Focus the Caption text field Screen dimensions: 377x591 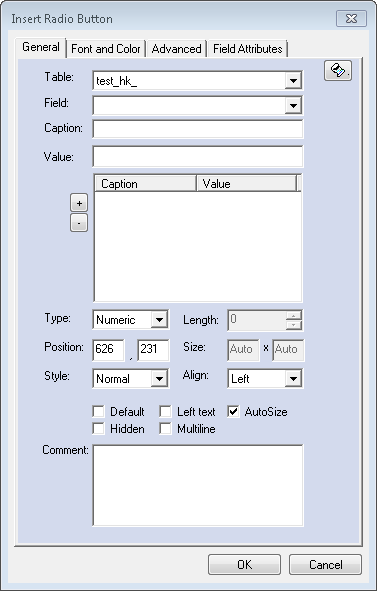(x=198, y=129)
